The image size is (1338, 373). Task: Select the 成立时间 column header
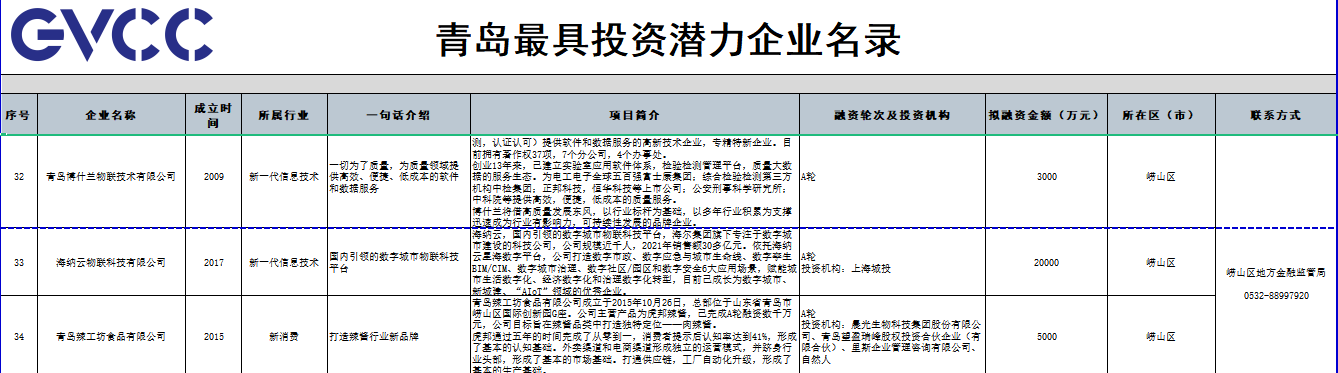213,115
